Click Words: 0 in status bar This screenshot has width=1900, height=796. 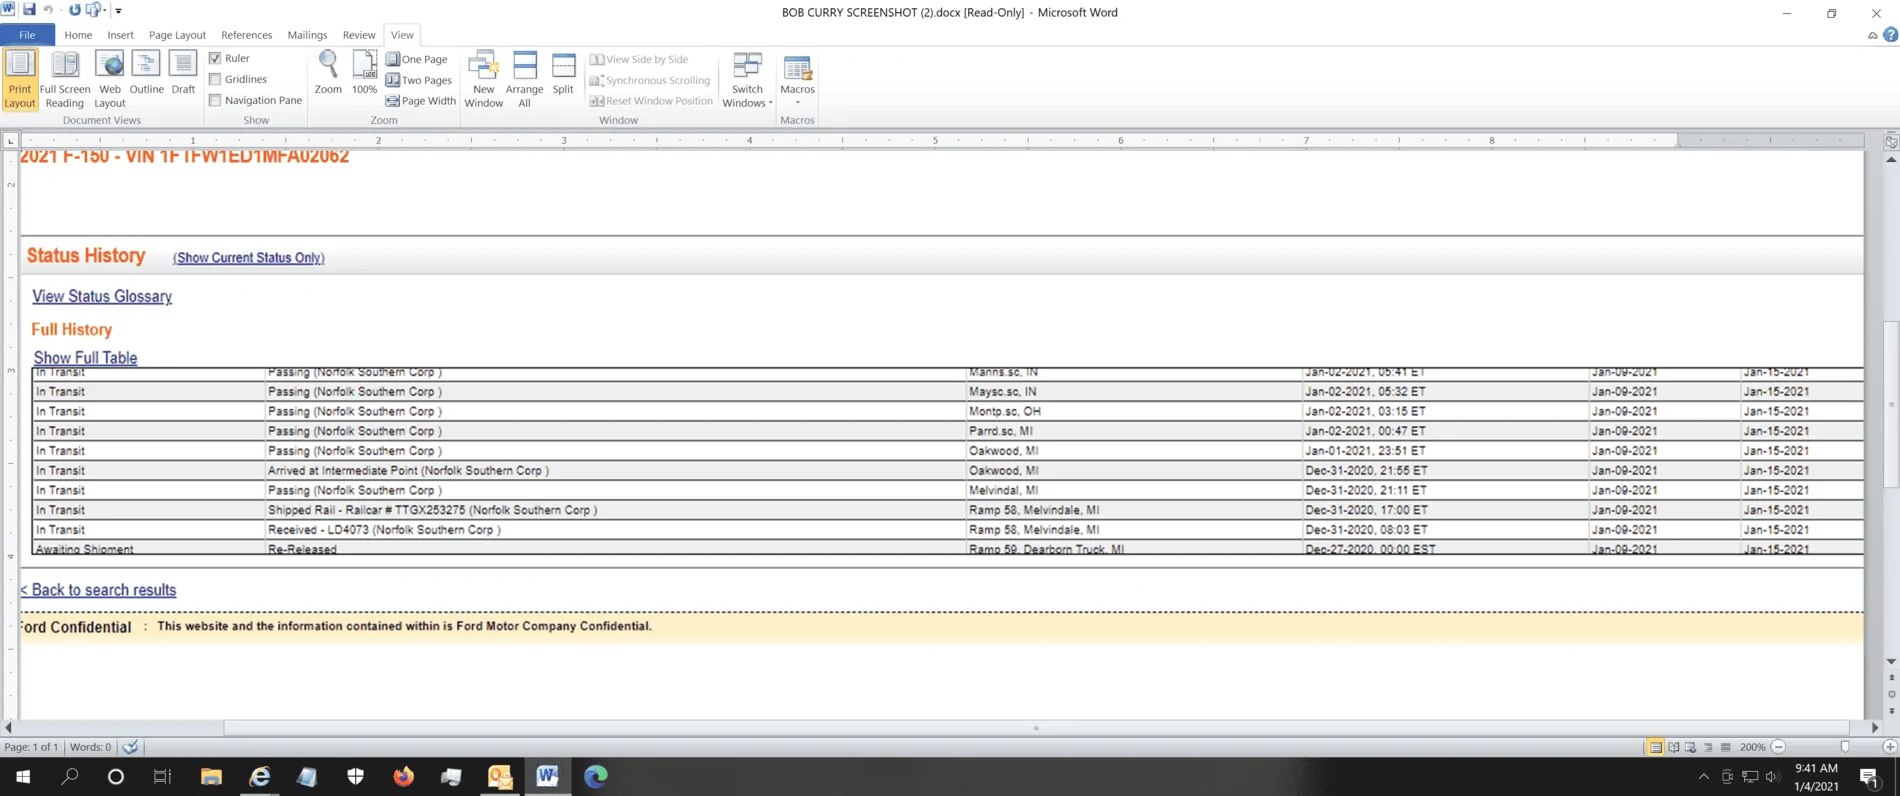coord(91,747)
